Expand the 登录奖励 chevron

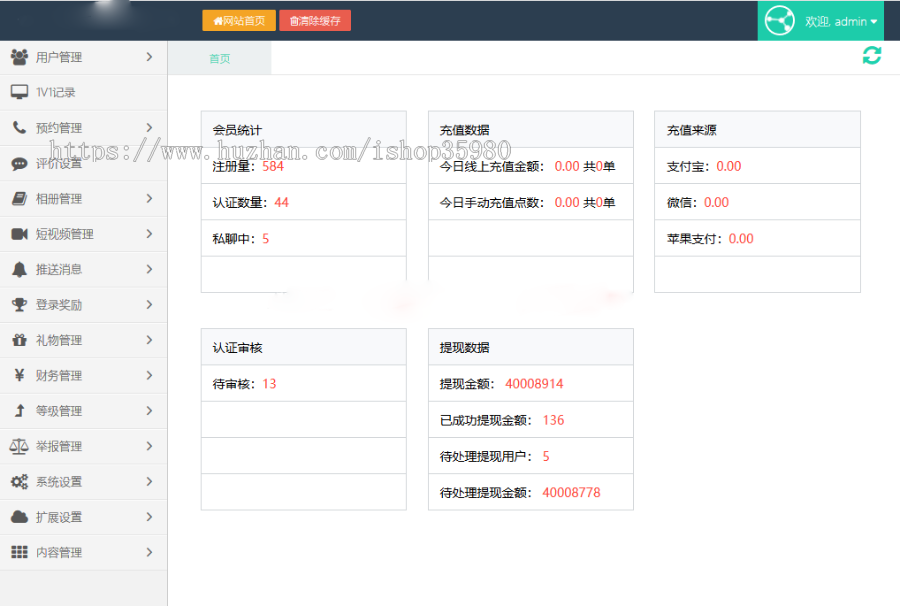(149, 305)
